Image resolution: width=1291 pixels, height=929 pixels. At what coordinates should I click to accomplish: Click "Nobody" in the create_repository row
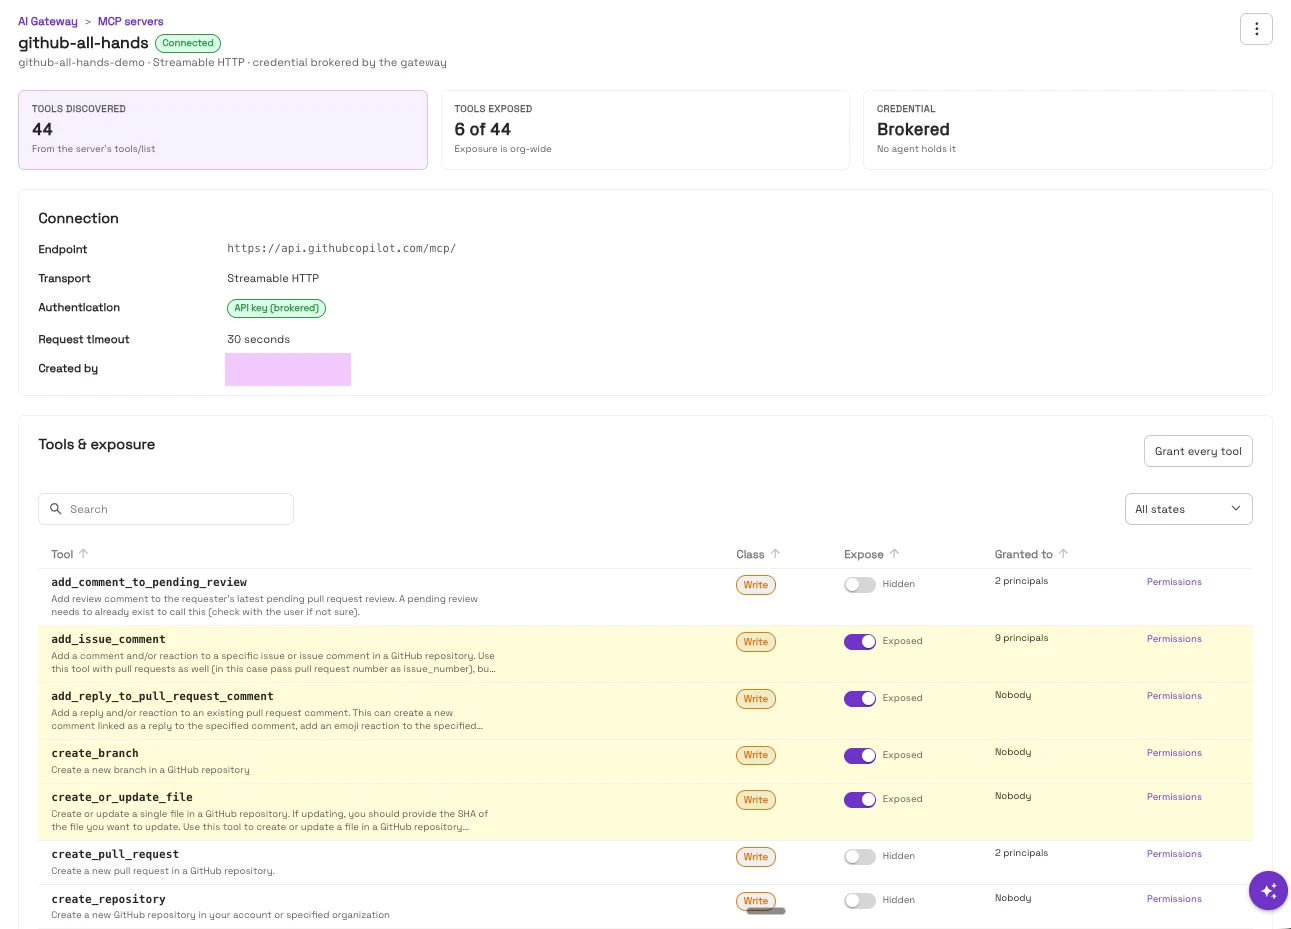(1013, 898)
